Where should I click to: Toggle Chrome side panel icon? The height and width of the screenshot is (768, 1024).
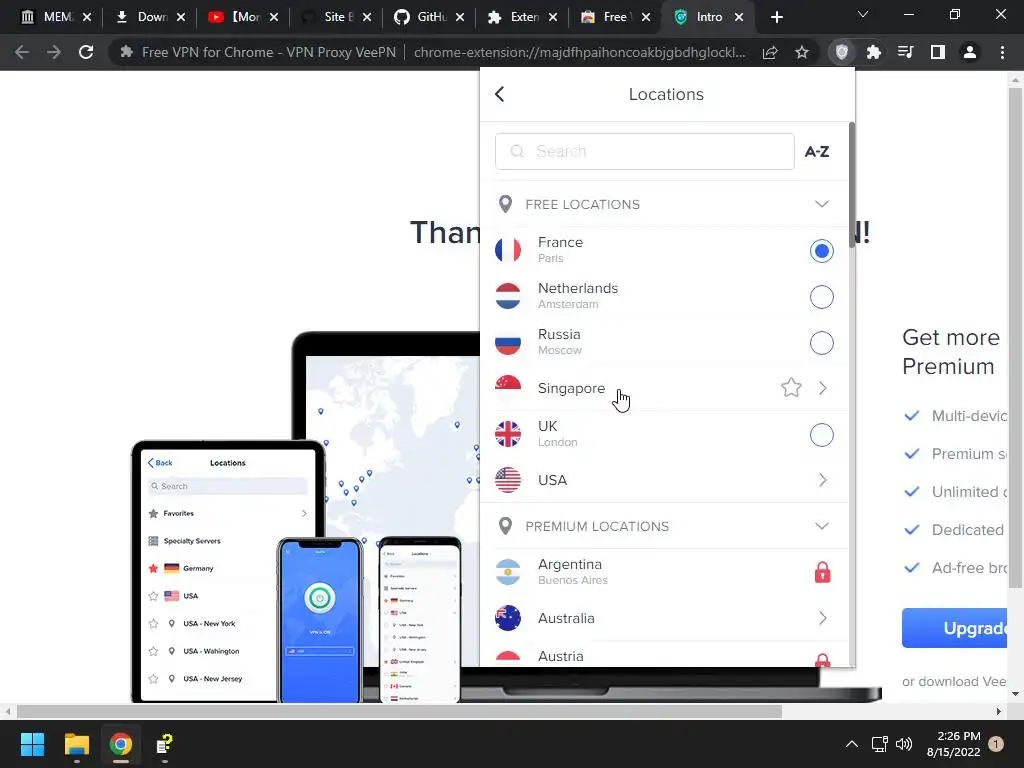[938, 52]
